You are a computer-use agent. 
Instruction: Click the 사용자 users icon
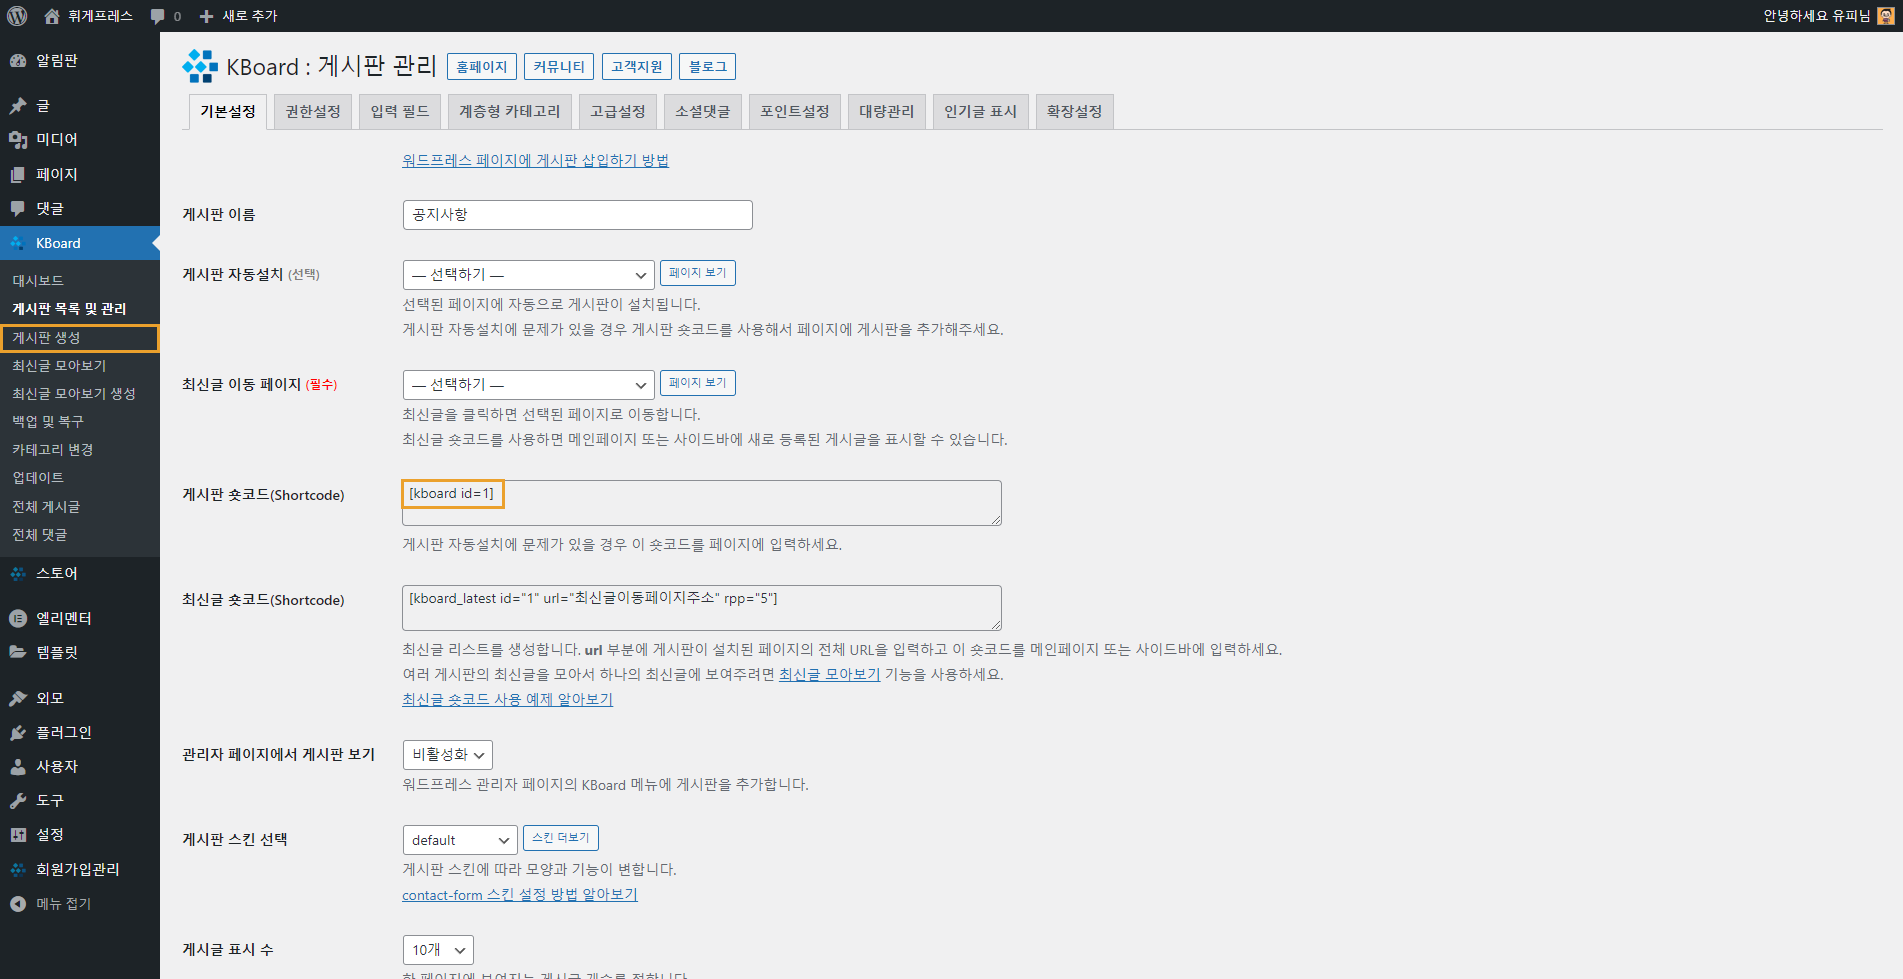[x=18, y=766]
